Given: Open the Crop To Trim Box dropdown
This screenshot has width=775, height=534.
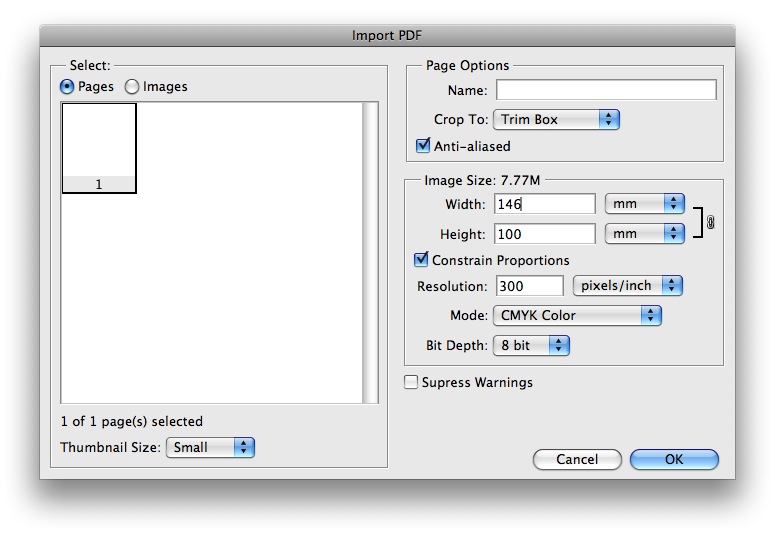Looking at the screenshot, I should pos(556,120).
